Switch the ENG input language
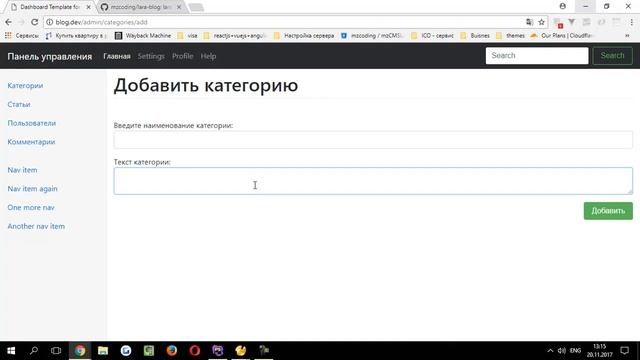Screen dimensions: 640x360 (x=576, y=351)
